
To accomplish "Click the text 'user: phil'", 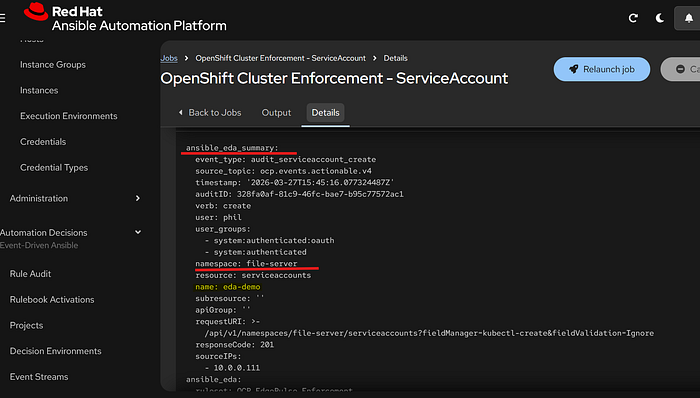I will (218, 217).
